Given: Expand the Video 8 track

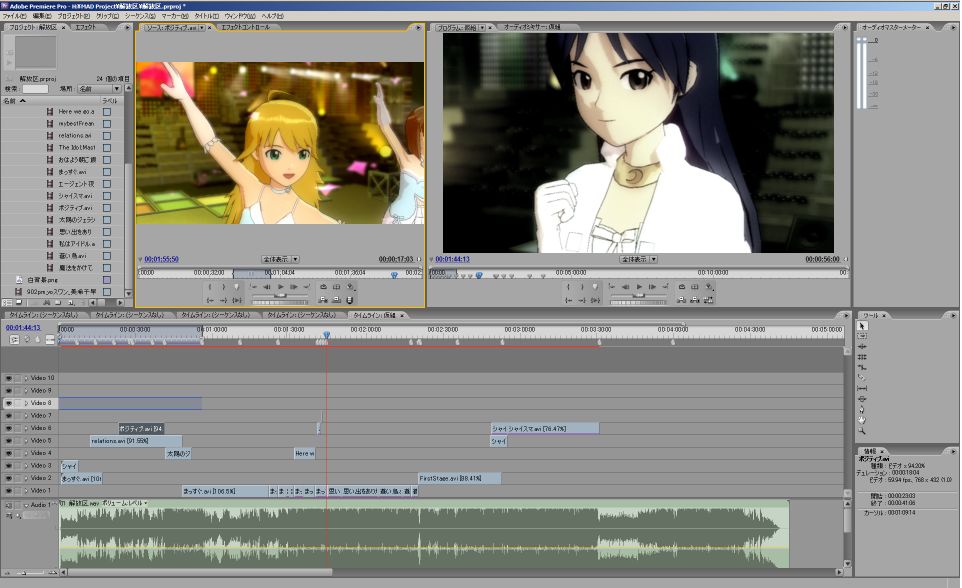Looking at the screenshot, I should (x=26, y=403).
